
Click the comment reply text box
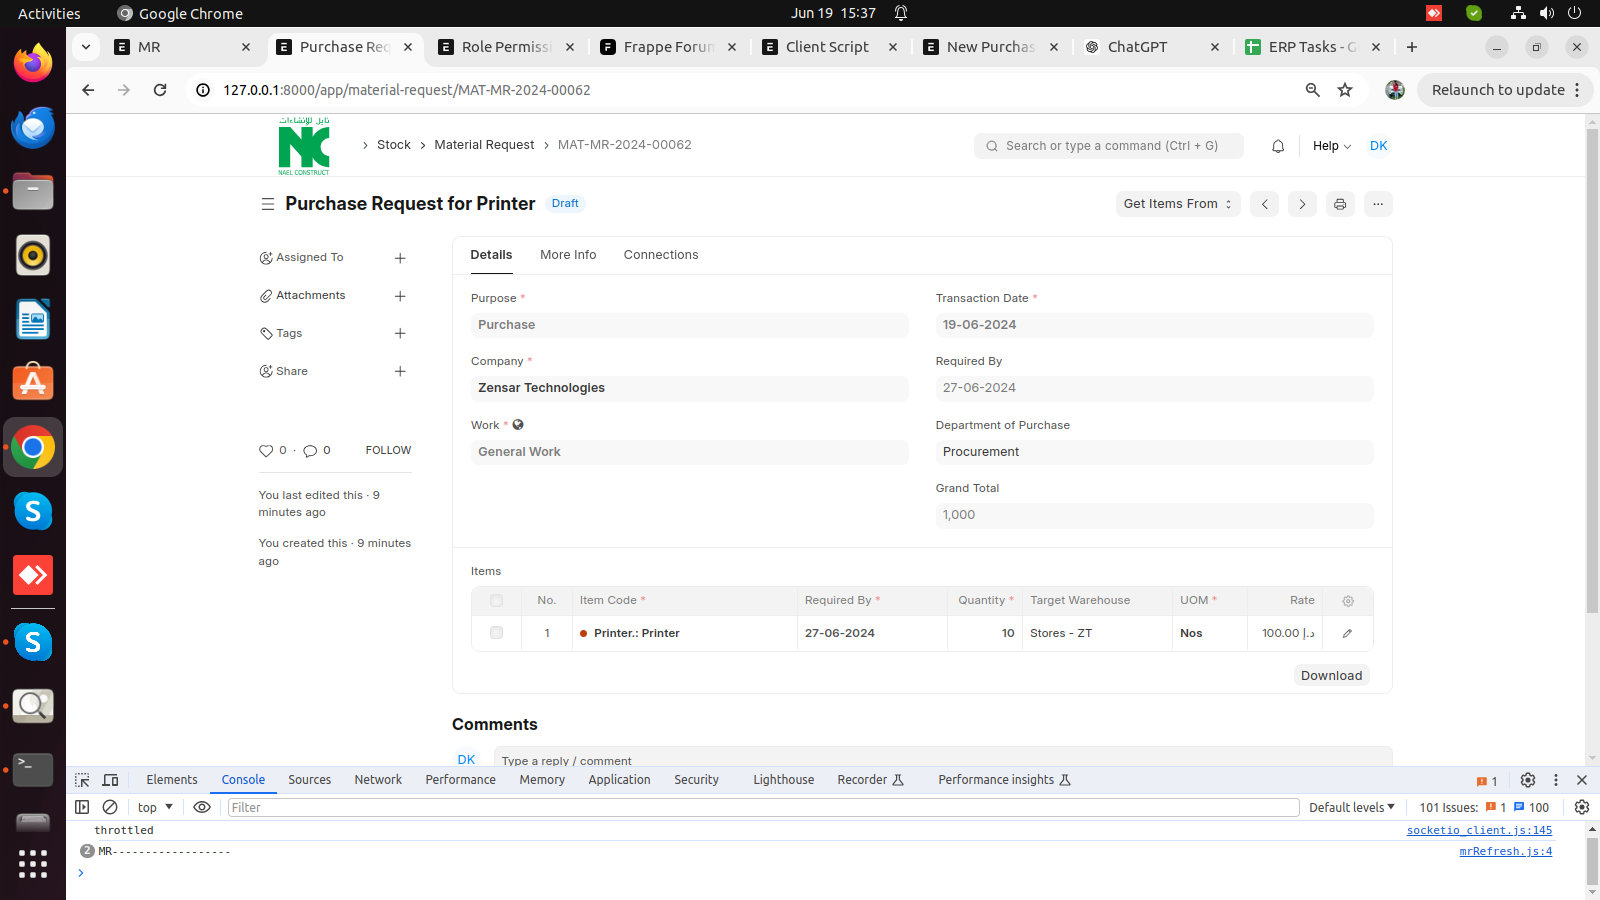pos(942,759)
